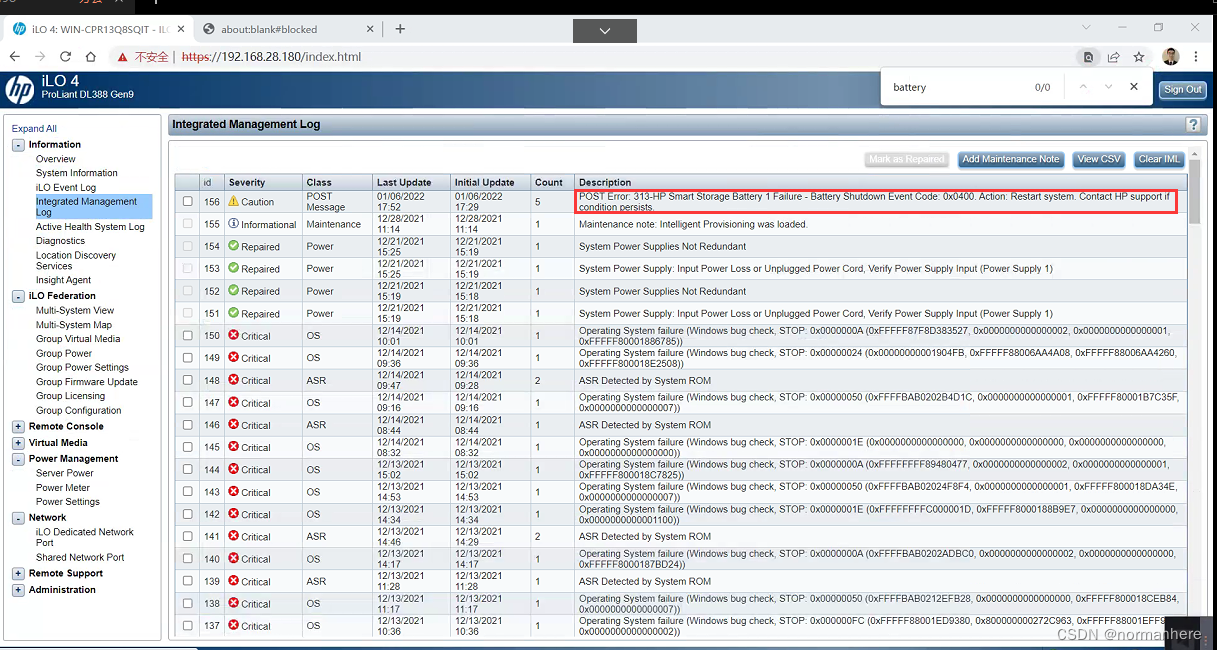Click the share page icon in address bar
This screenshot has width=1217, height=650.
(1113, 57)
